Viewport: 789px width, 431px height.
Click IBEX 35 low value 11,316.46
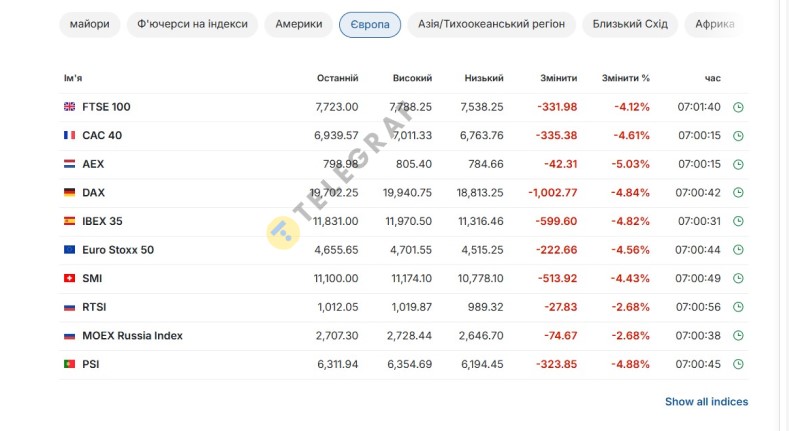(x=481, y=221)
